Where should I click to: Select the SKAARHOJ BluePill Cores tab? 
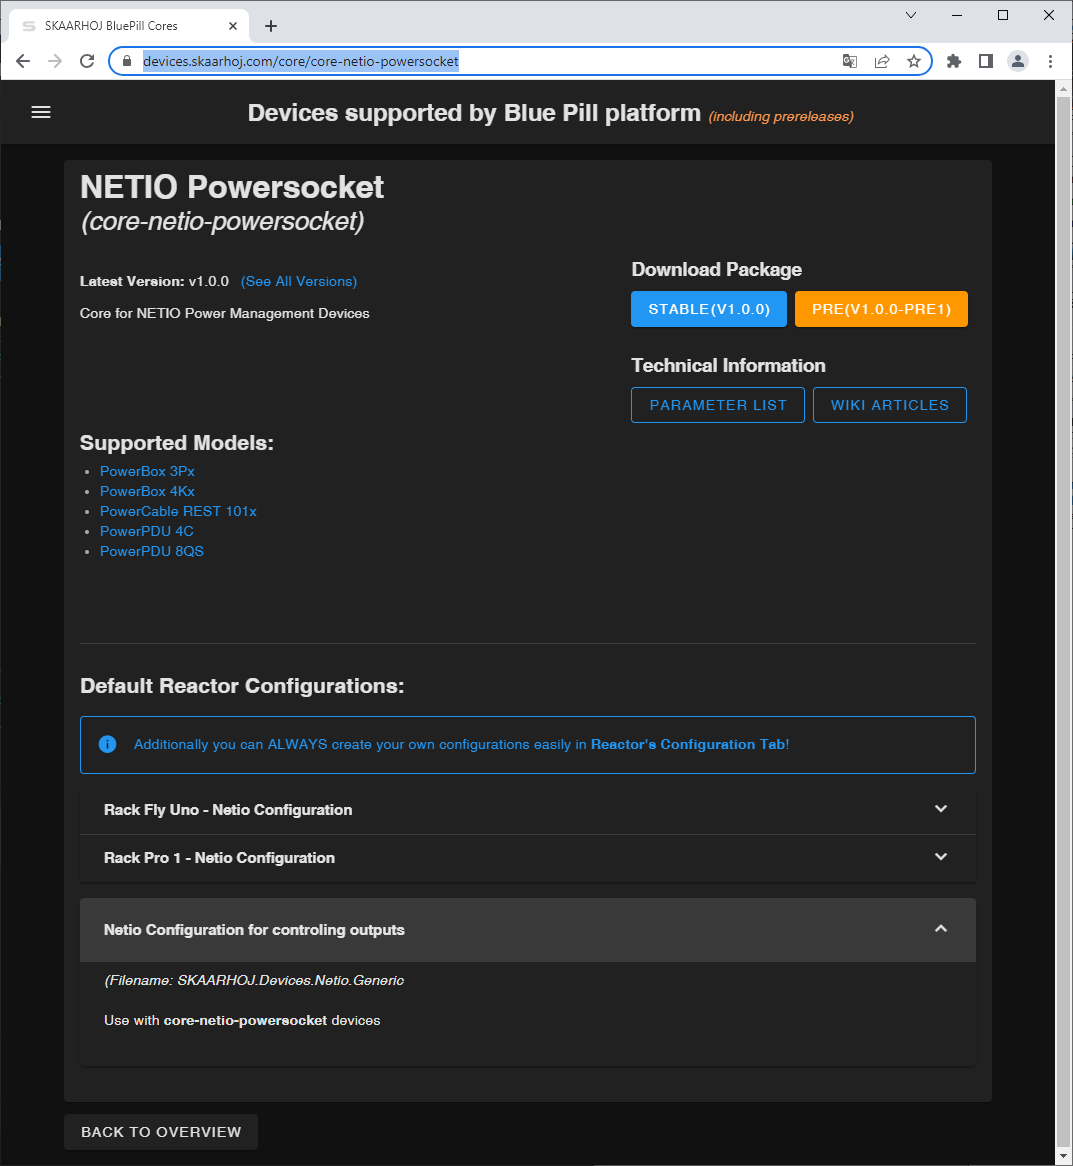[x=128, y=26]
